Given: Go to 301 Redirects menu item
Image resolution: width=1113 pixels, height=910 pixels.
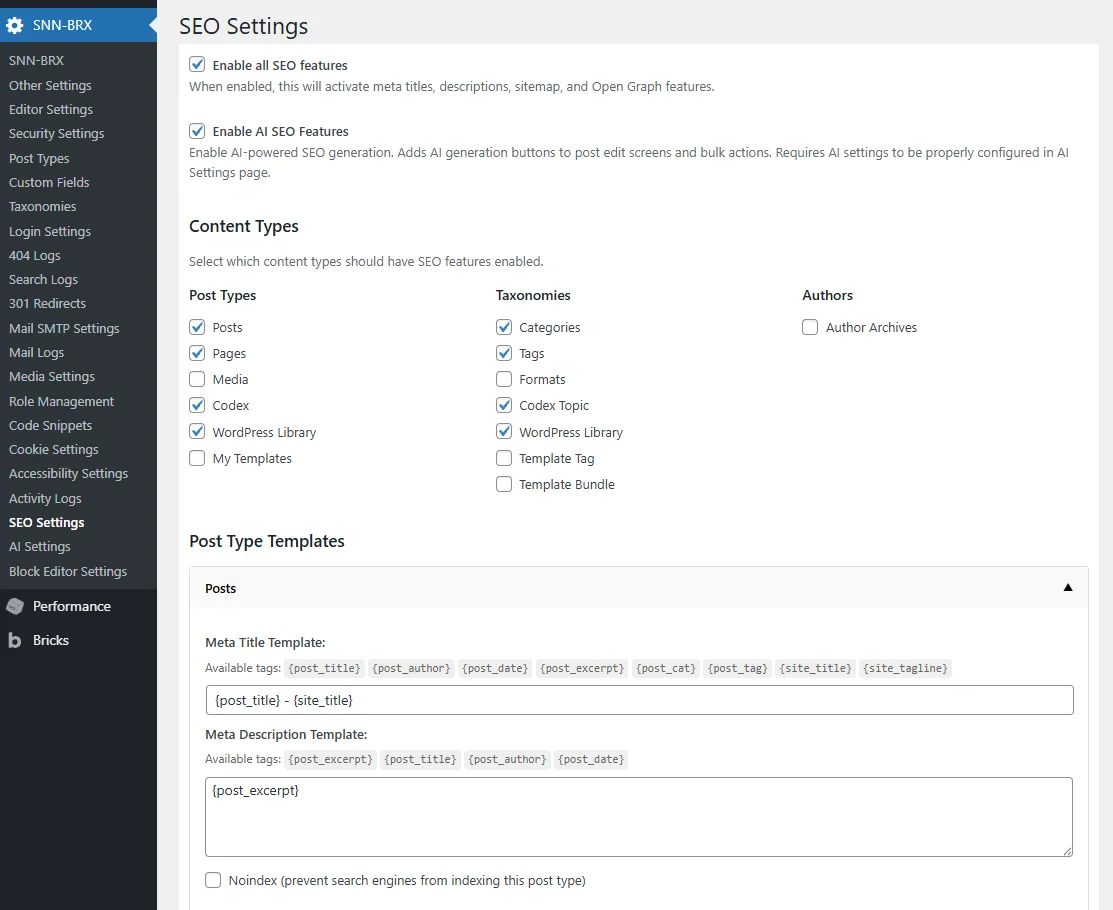Looking at the screenshot, I should 47,303.
